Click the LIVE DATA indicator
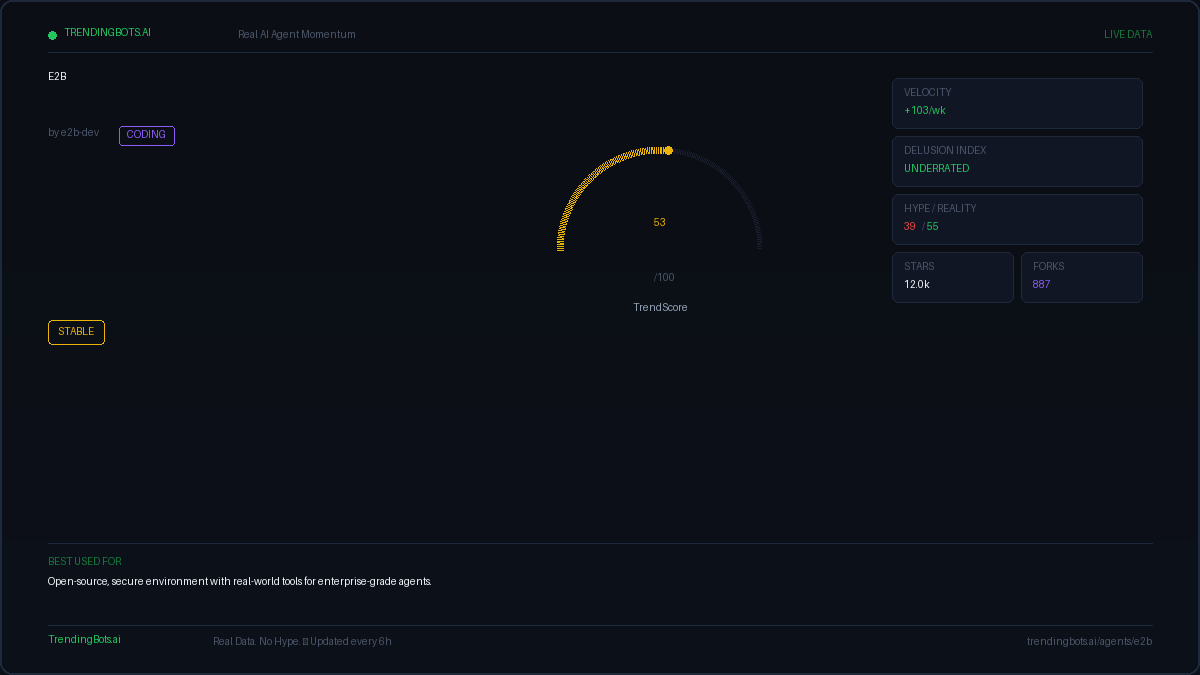The width and height of the screenshot is (1200, 675). coord(1128,35)
